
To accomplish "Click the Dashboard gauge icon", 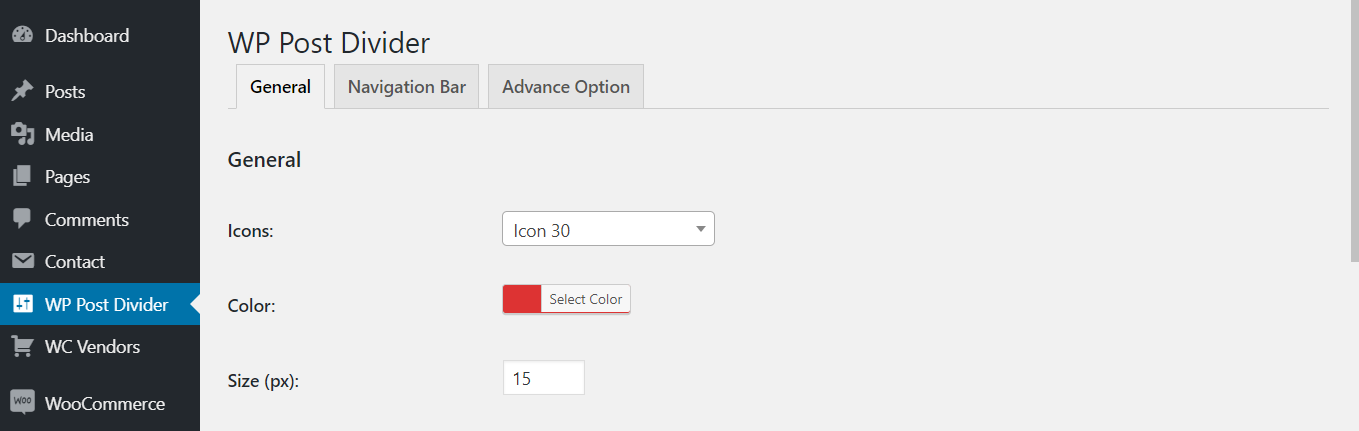I will [x=23, y=36].
